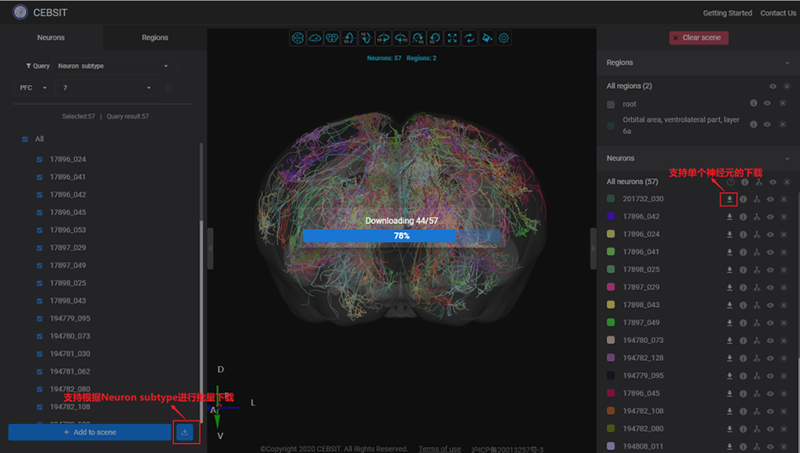Open the PFC region dropdown
The image size is (800, 453).
(33, 88)
